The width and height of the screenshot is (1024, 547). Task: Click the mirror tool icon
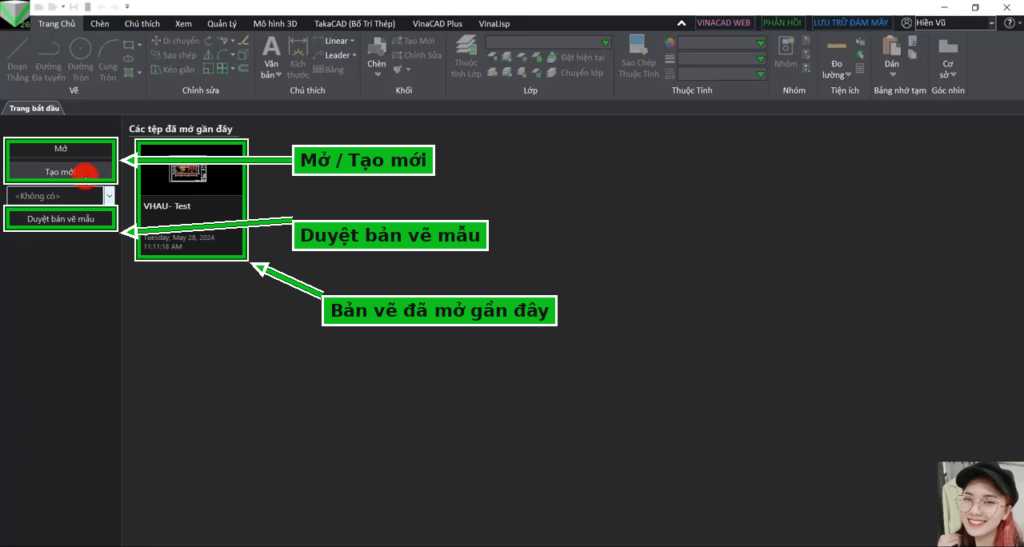(208, 55)
